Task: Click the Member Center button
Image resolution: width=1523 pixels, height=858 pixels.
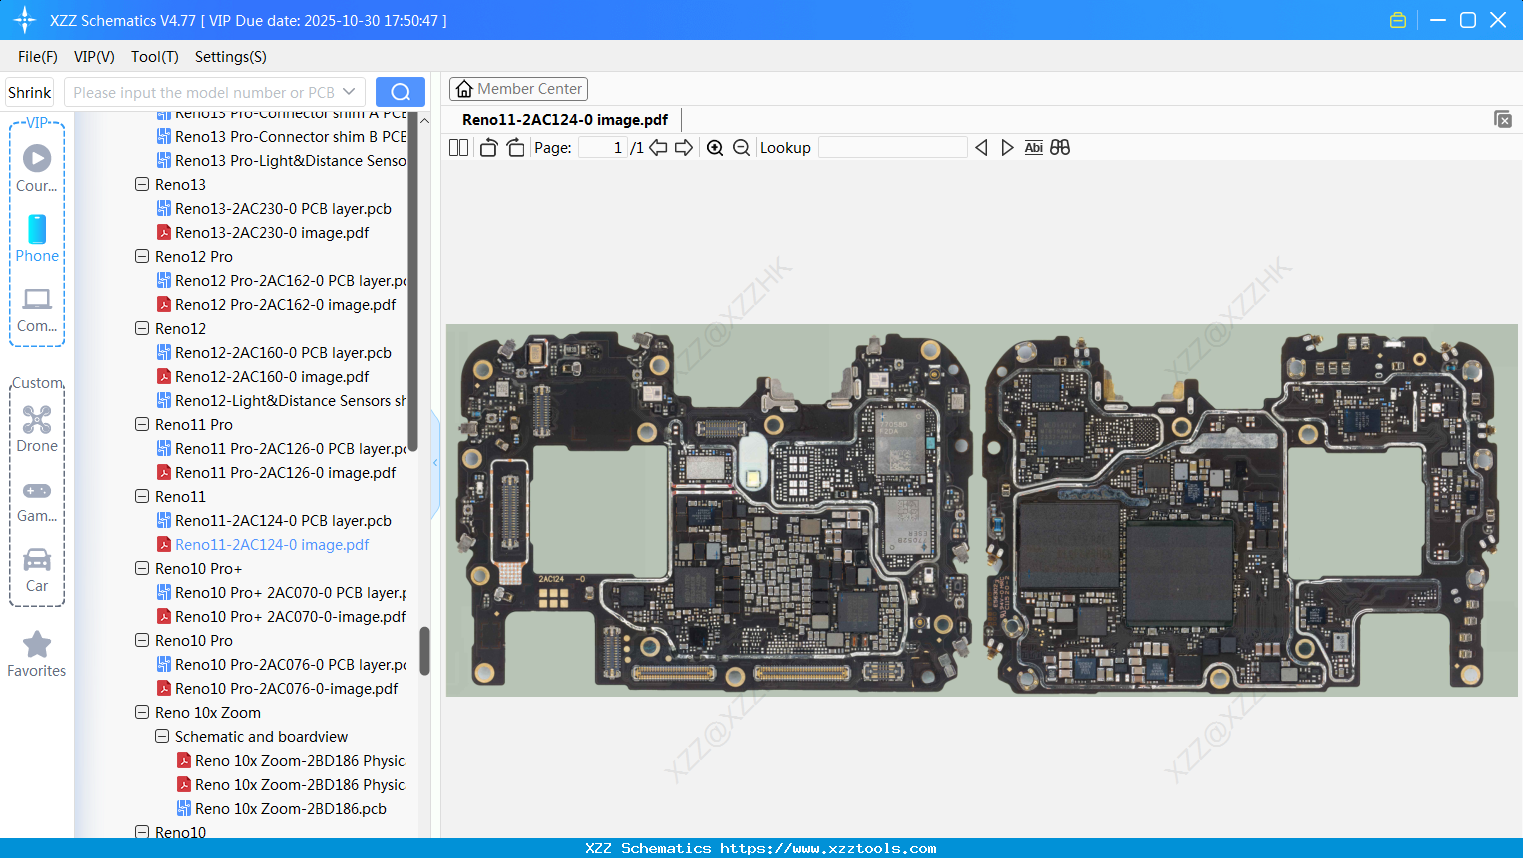Action: 518,88
